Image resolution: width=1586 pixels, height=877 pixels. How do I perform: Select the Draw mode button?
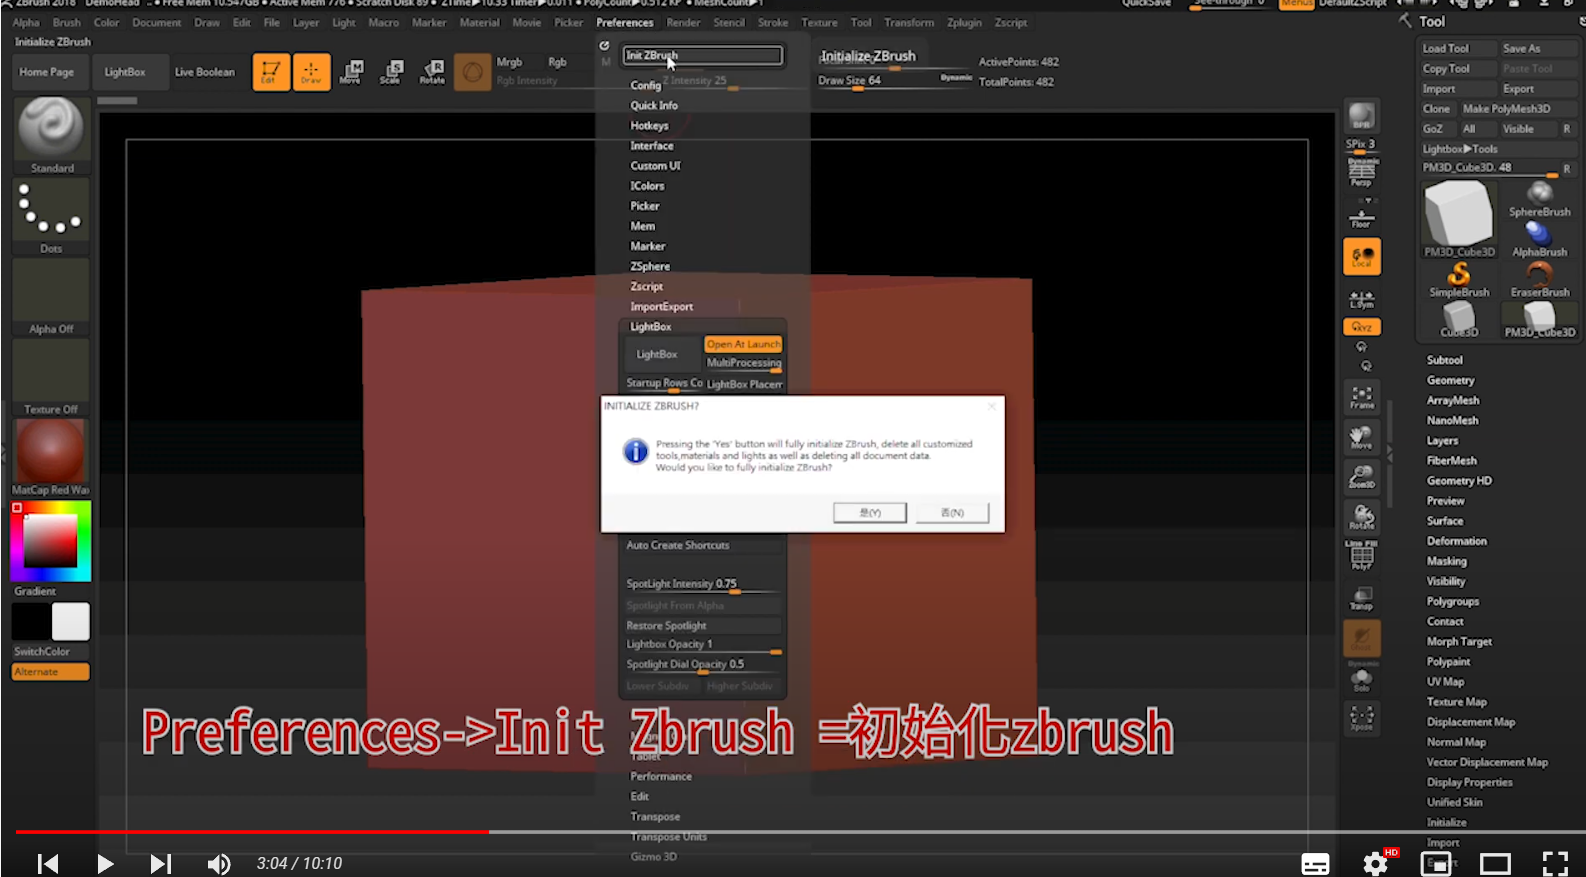pyautogui.click(x=311, y=72)
